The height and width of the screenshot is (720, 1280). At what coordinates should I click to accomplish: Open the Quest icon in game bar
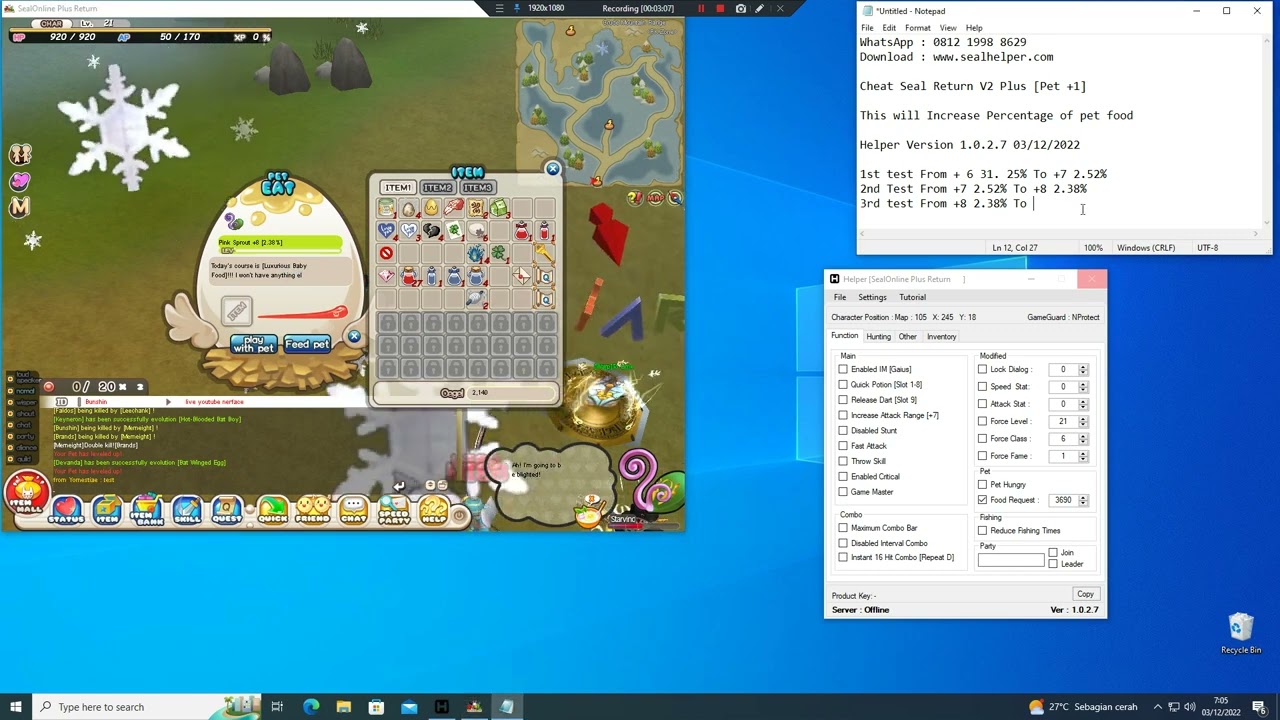[227, 510]
